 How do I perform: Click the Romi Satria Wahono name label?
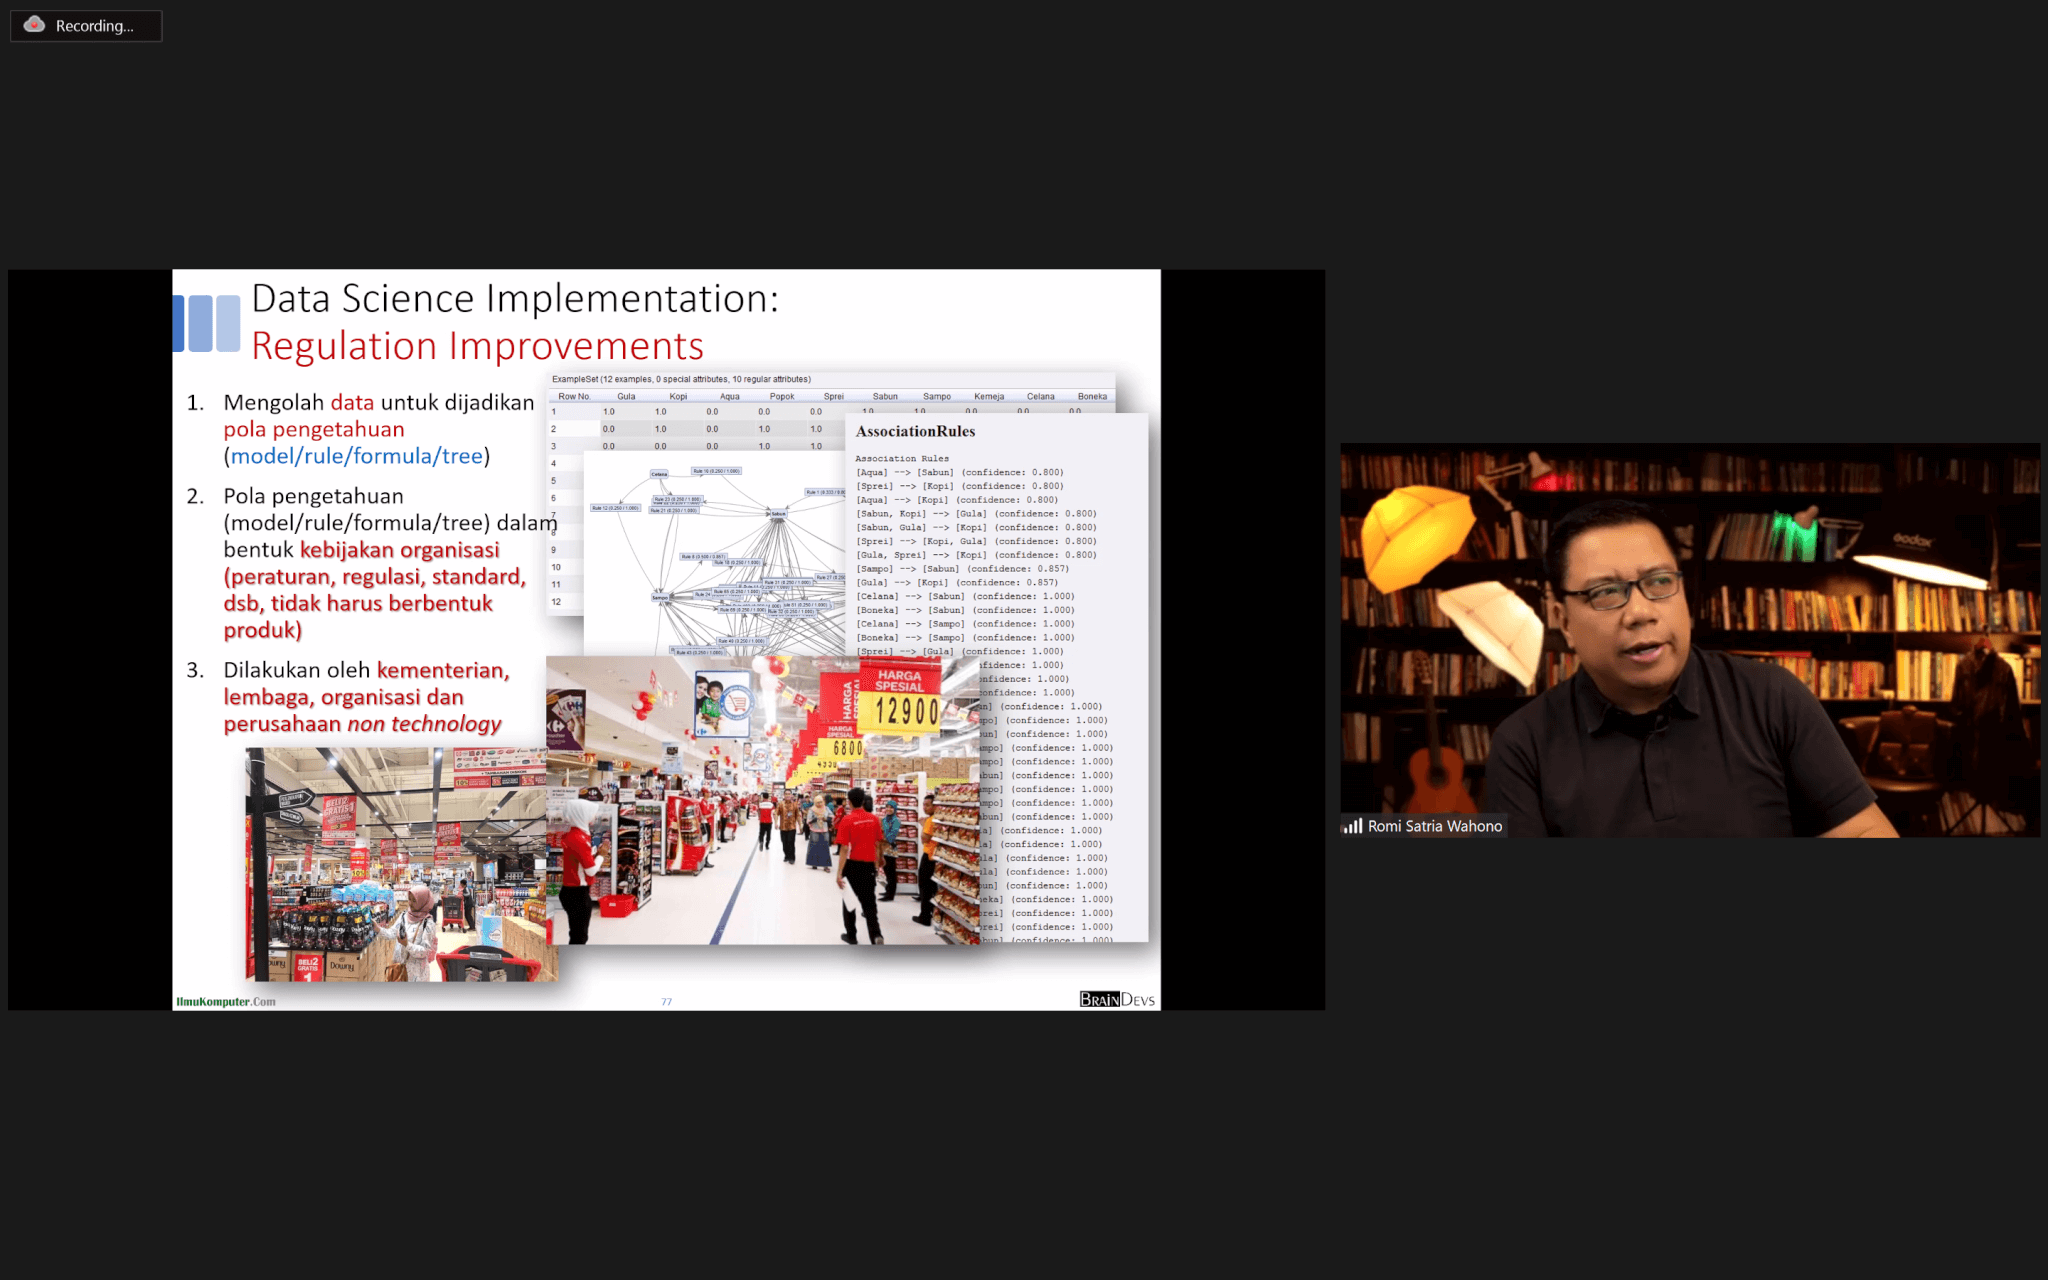tap(1434, 826)
